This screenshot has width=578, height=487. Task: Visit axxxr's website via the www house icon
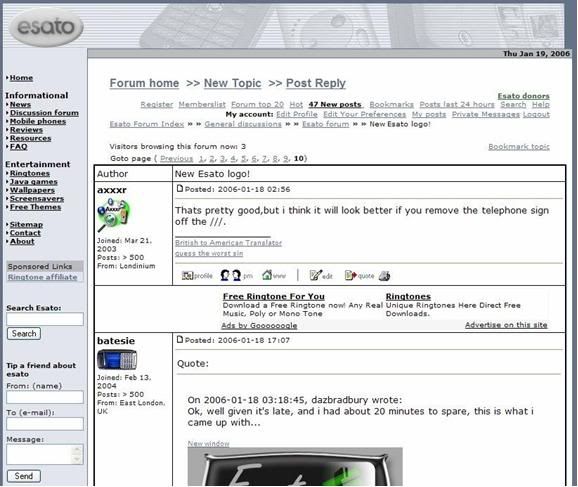pyautogui.click(x=274, y=275)
